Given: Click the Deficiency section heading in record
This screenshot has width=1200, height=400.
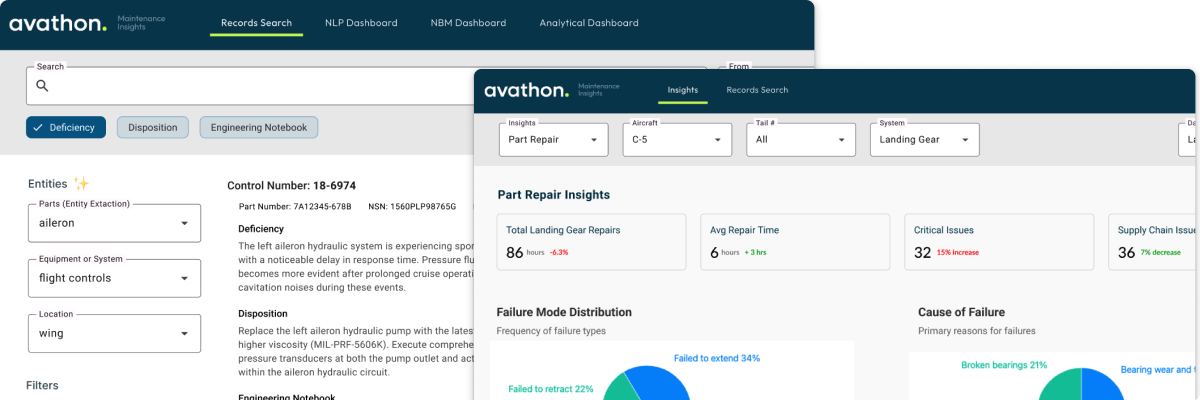Looking at the screenshot, I should pos(261,228).
